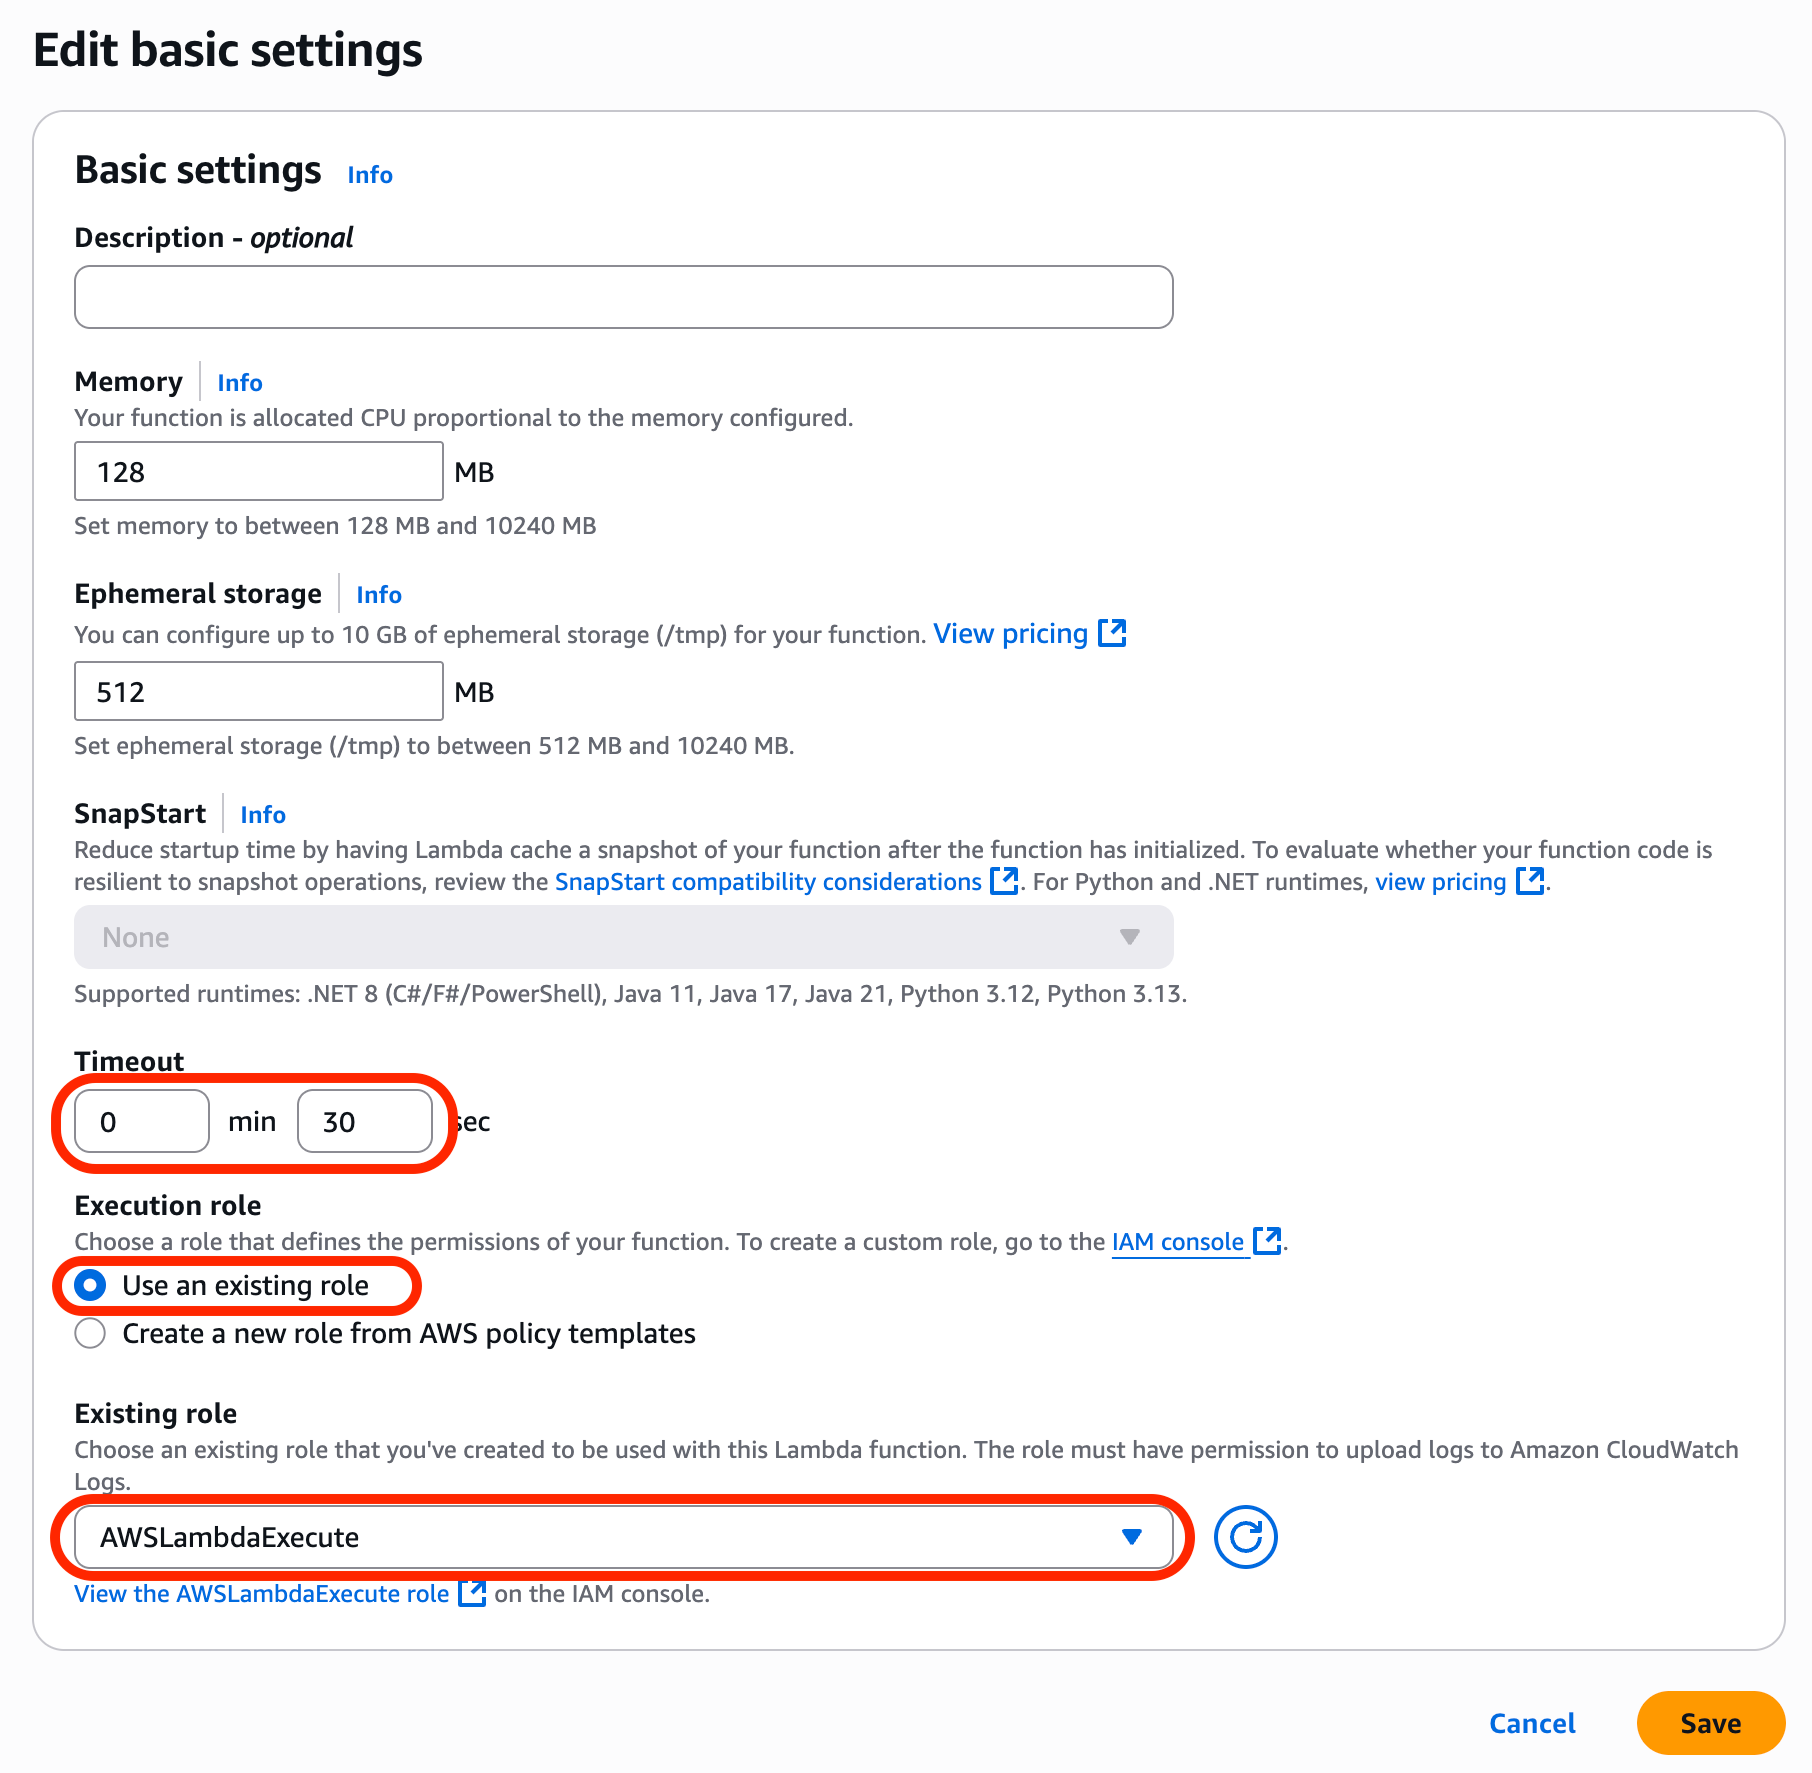
Task: Click Info beside Ephemeral storage
Action: click(378, 594)
